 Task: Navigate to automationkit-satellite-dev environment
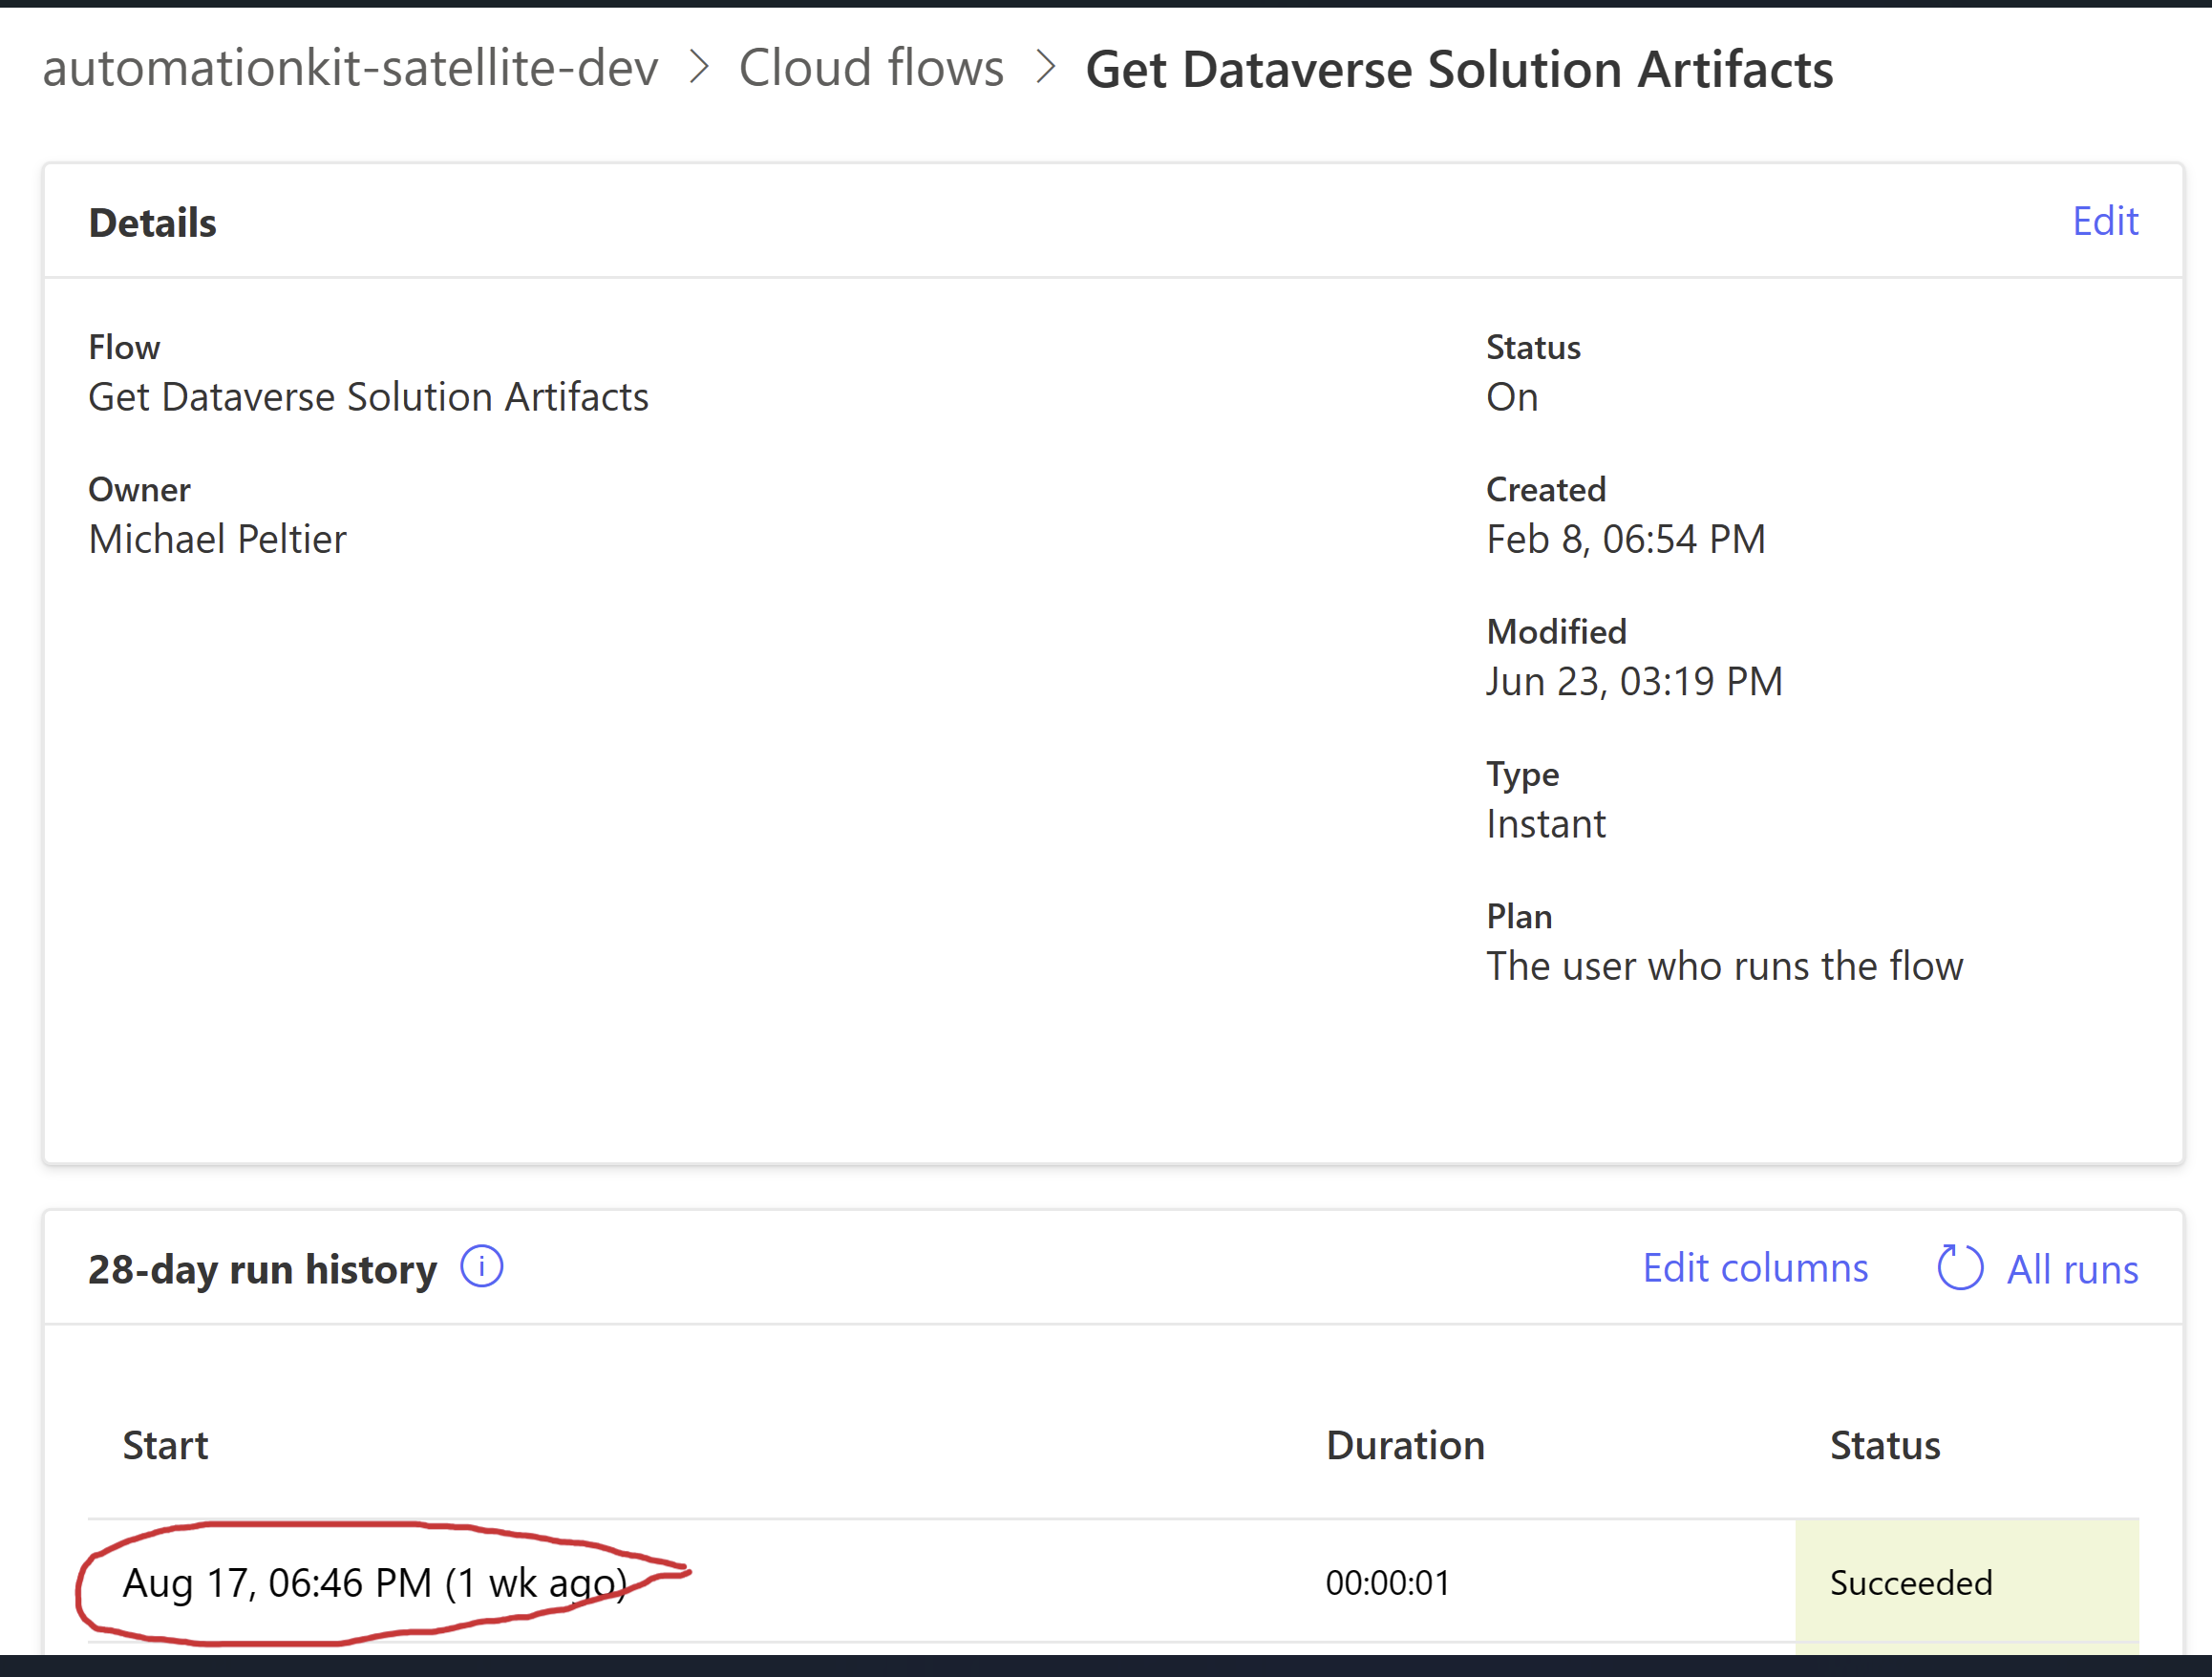348,68
